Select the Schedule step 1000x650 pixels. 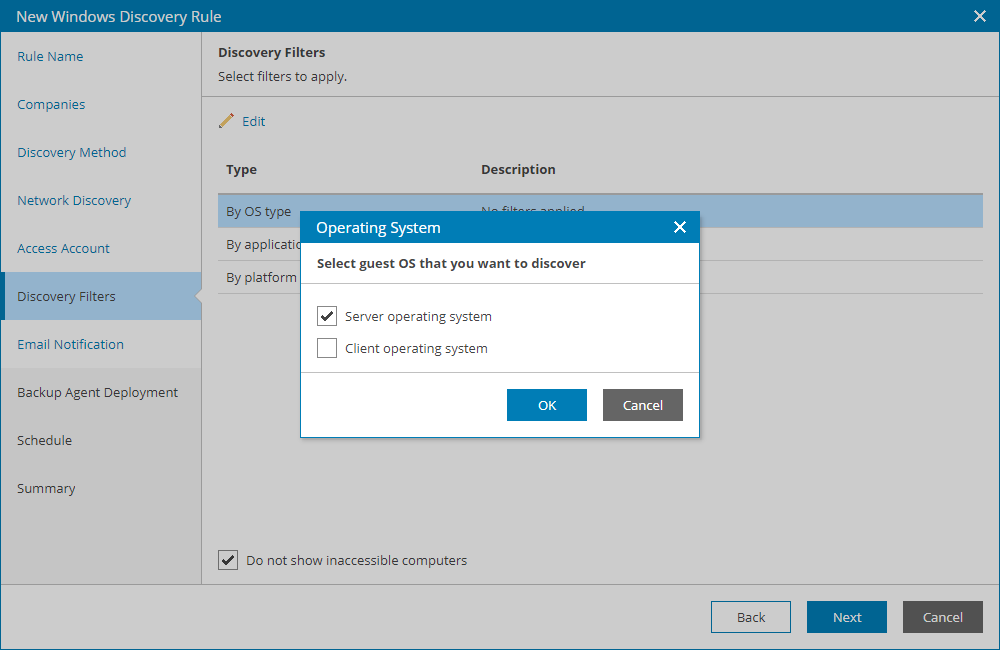44,440
